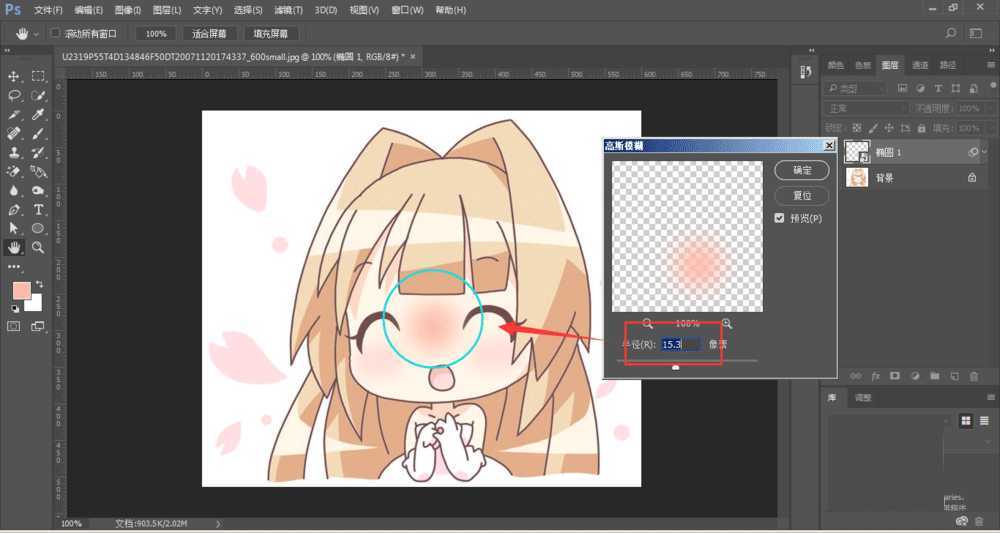Select the Rectangular Marquee tool
Screen dimensions: 1000x533
tap(39, 76)
